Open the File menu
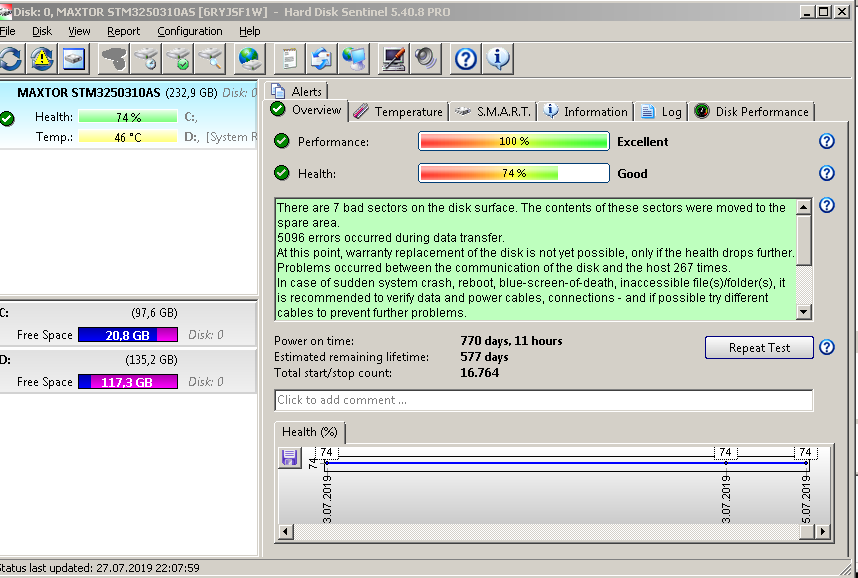Viewport: 858px width, 578px height. [x=7, y=31]
